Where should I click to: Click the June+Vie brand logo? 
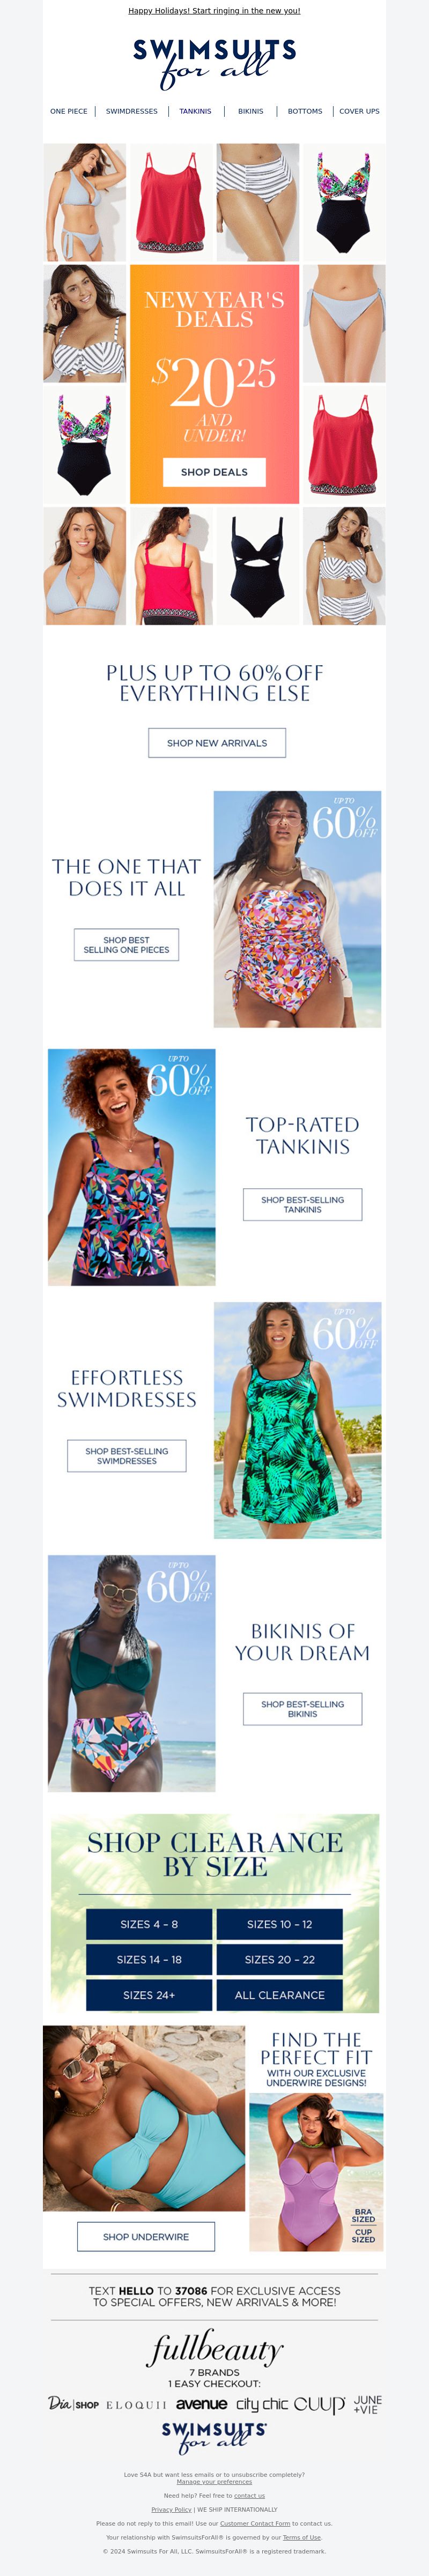[367, 2404]
